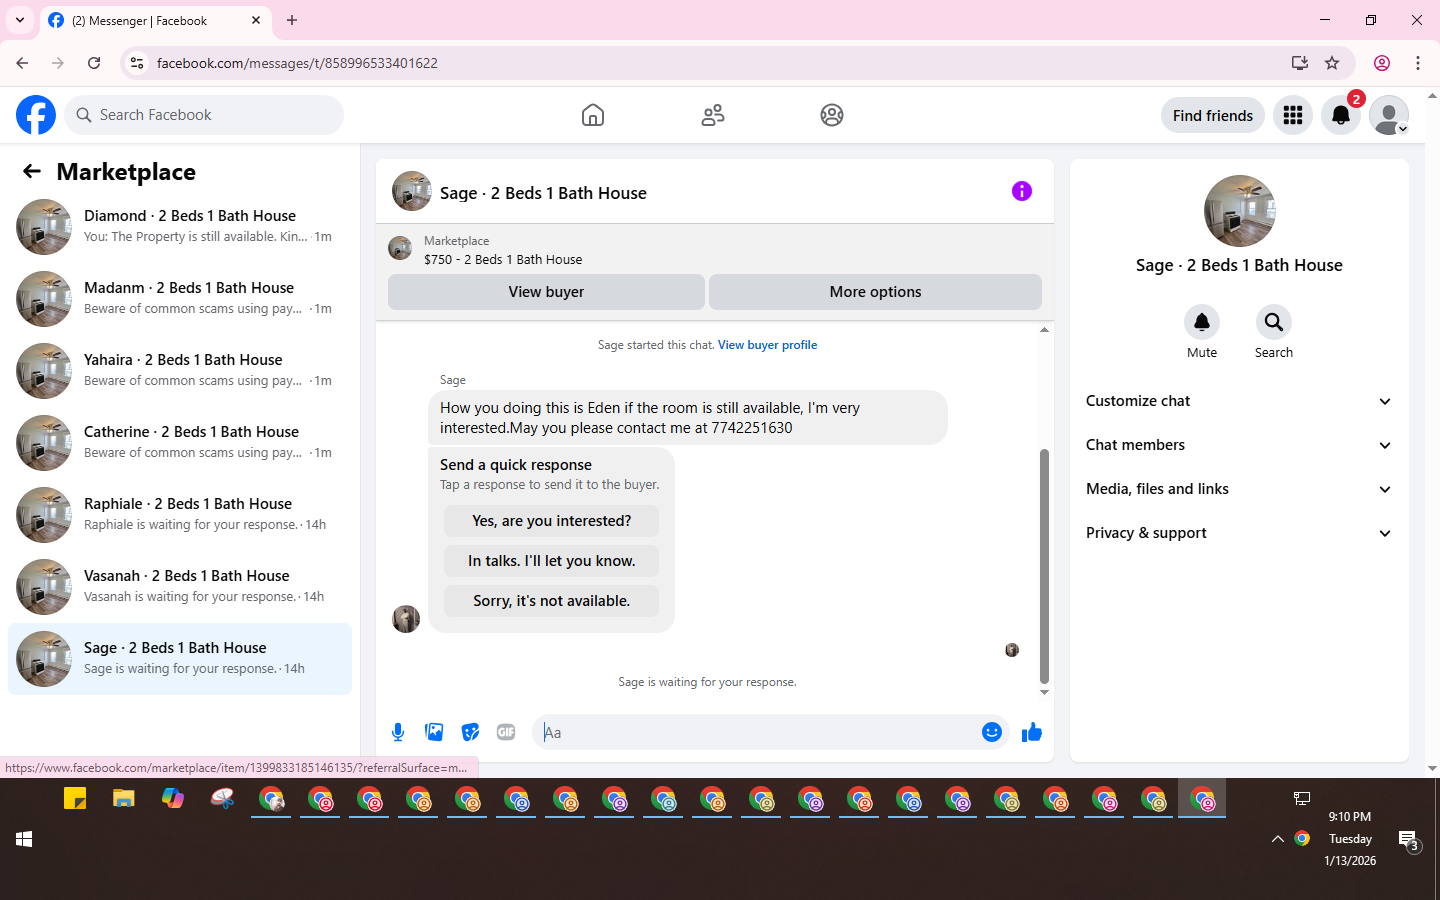Choose a sticker icon
Viewport: 1440px width, 900px height.
(470, 732)
